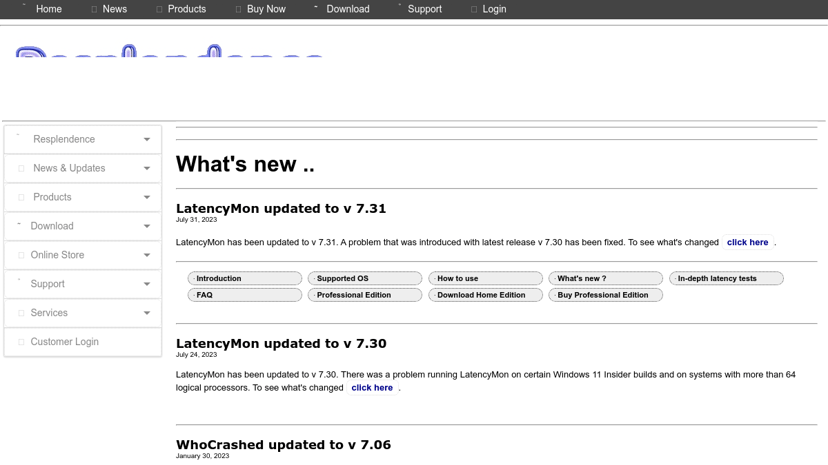828x465 pixels.
Task: Open the Professional Edition button
Action: pyautogui.click(x=365, y=295)
